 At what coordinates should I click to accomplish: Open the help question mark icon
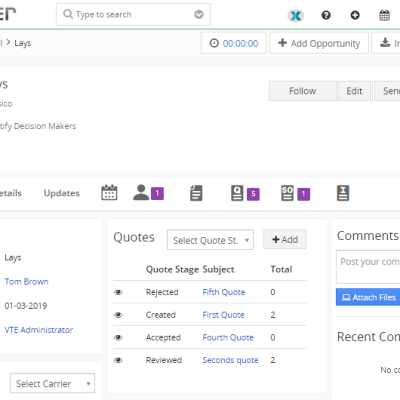[326, 15]
